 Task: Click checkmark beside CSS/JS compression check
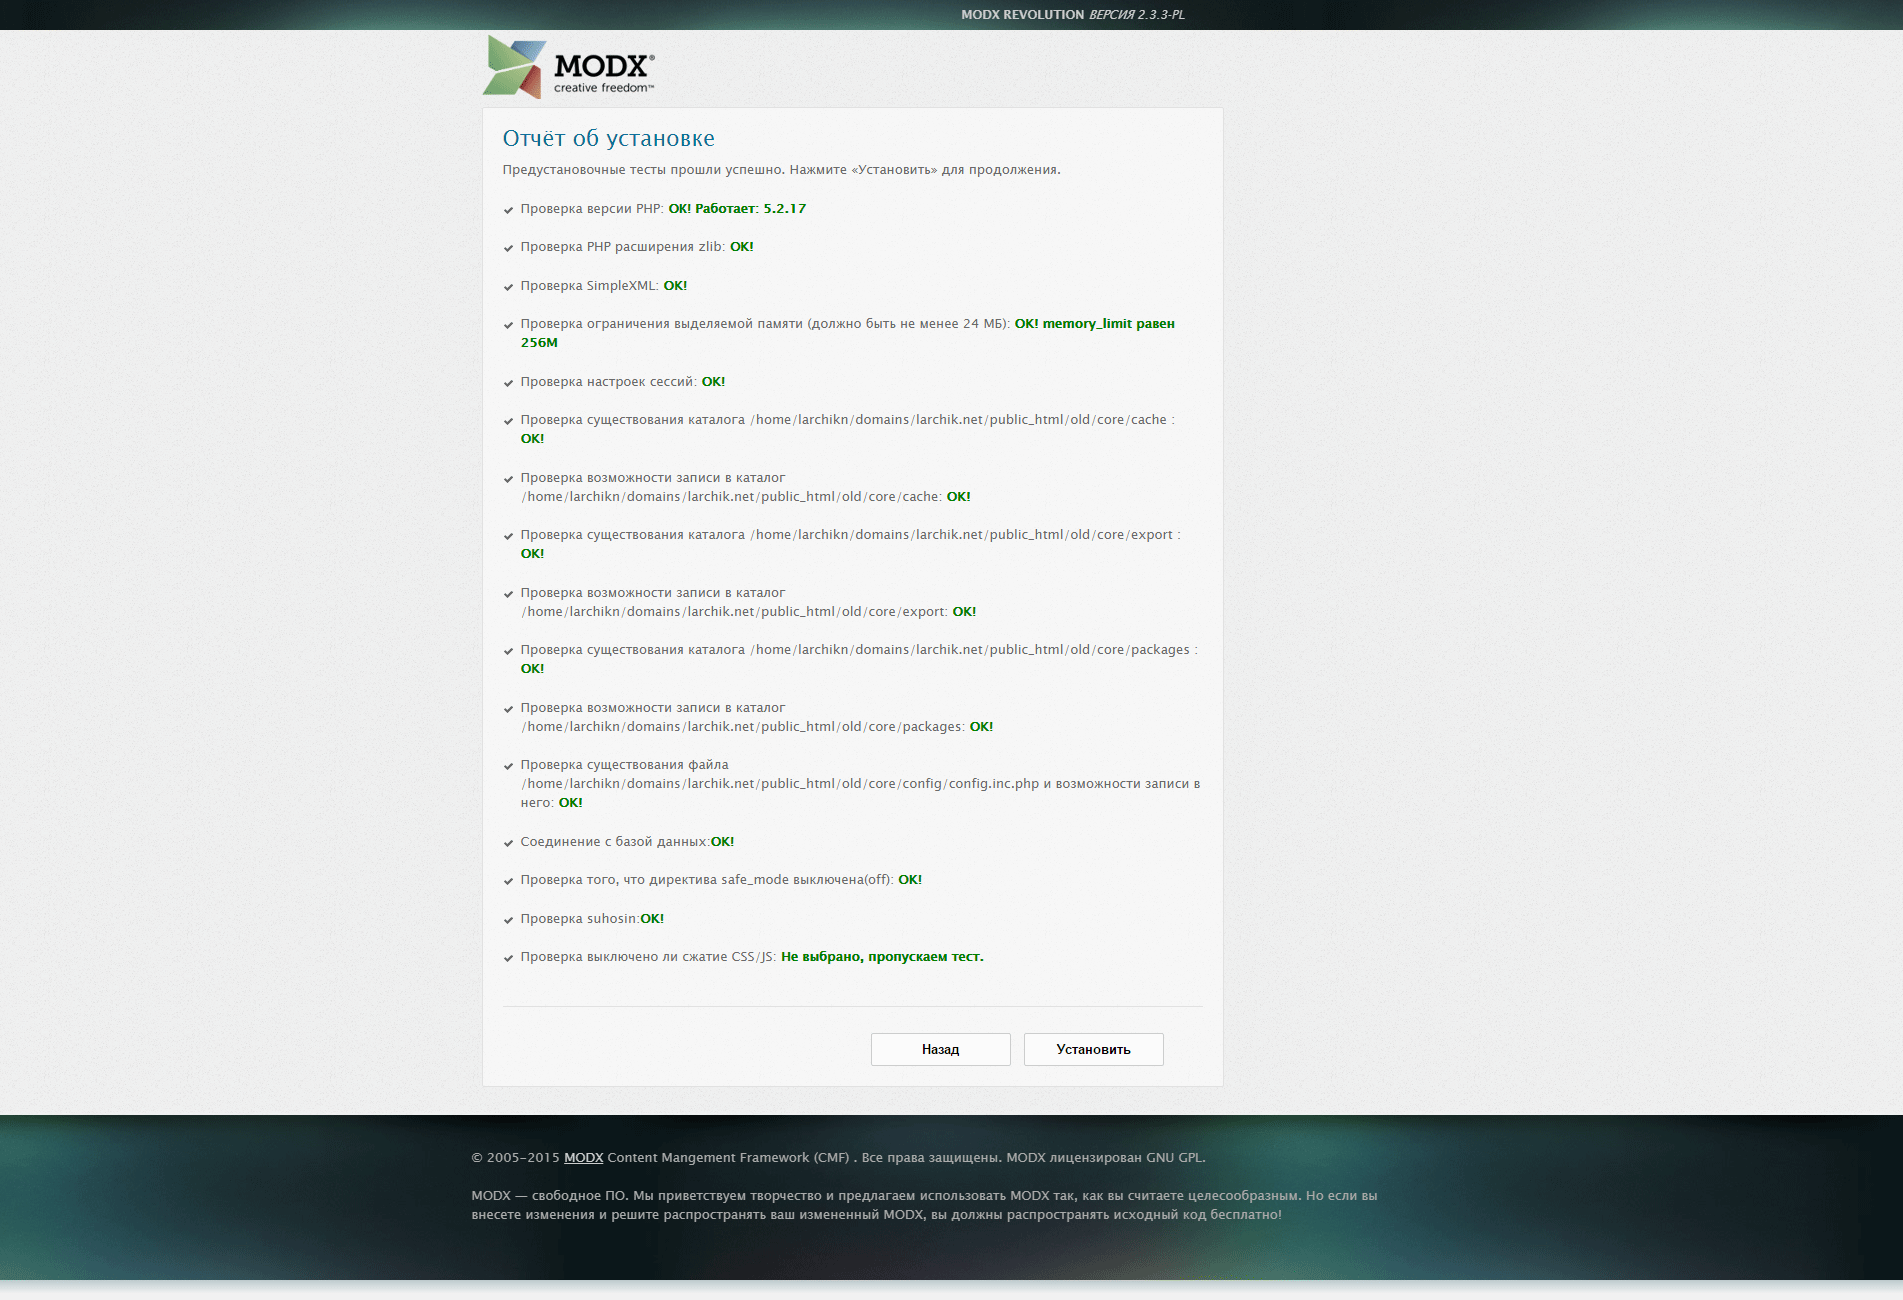pyautogui.click(x=509, y=958)
